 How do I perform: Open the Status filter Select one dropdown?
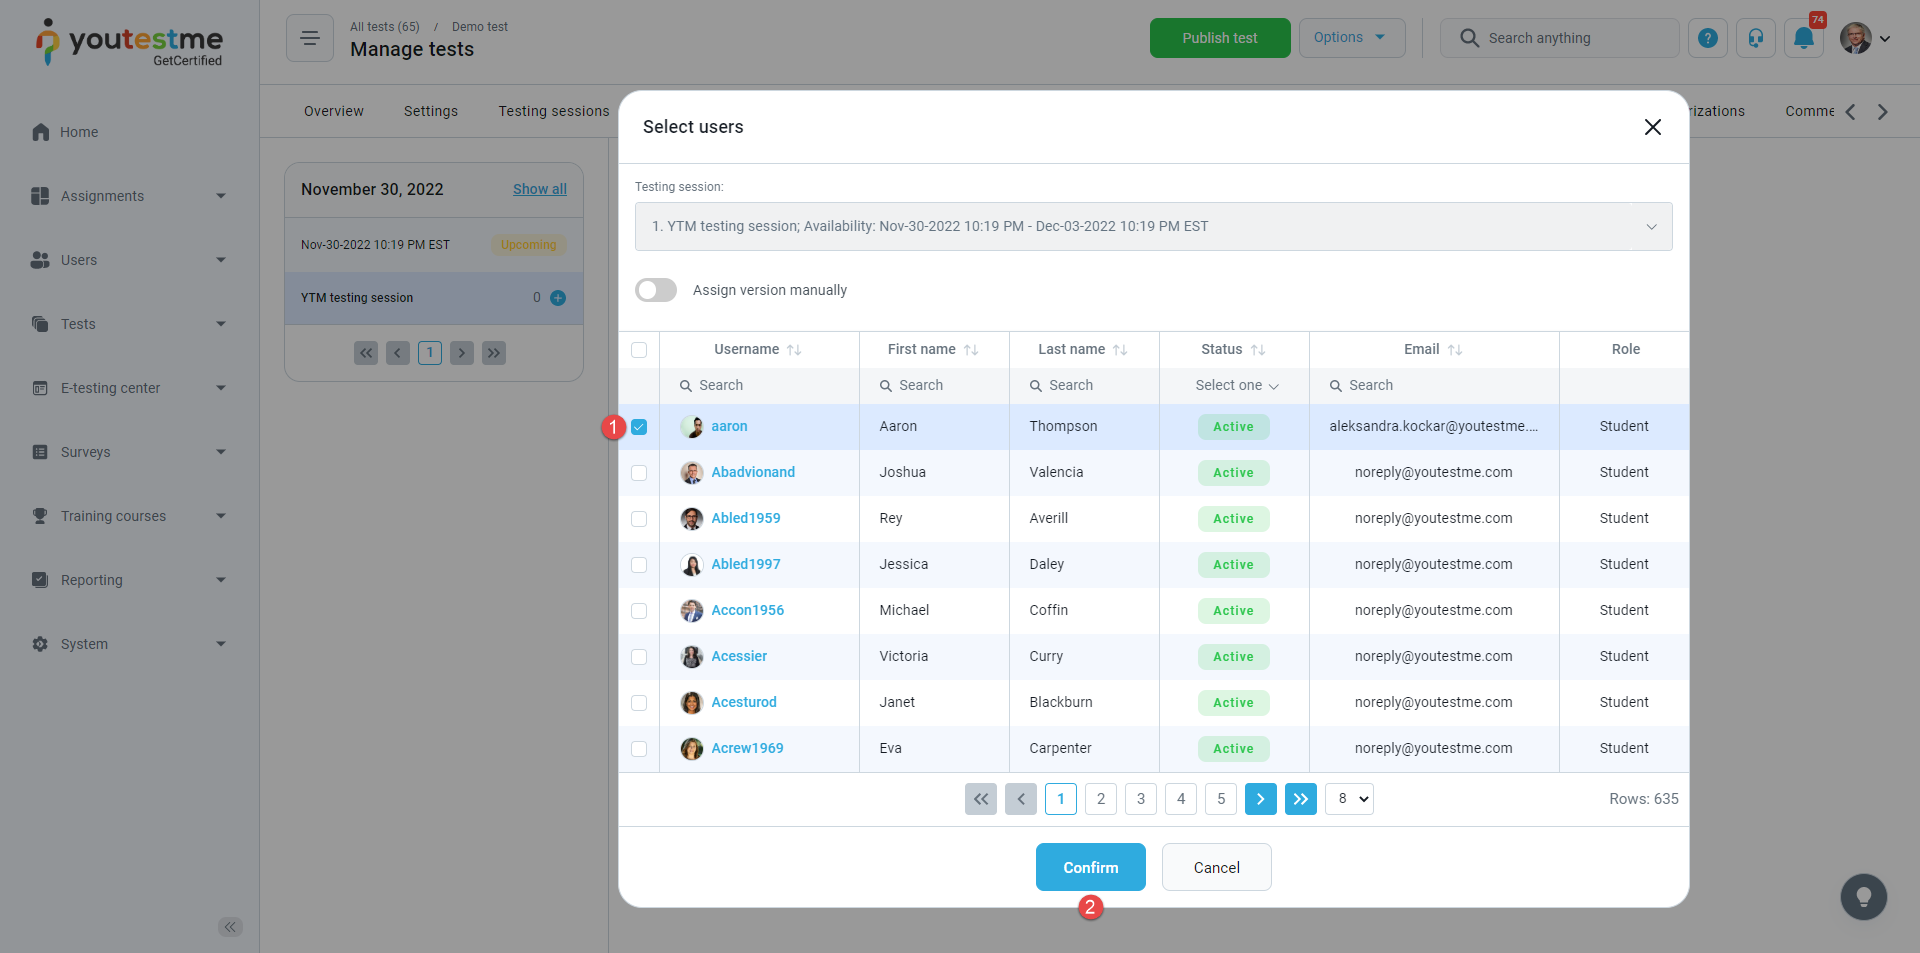click(1236, 386)
